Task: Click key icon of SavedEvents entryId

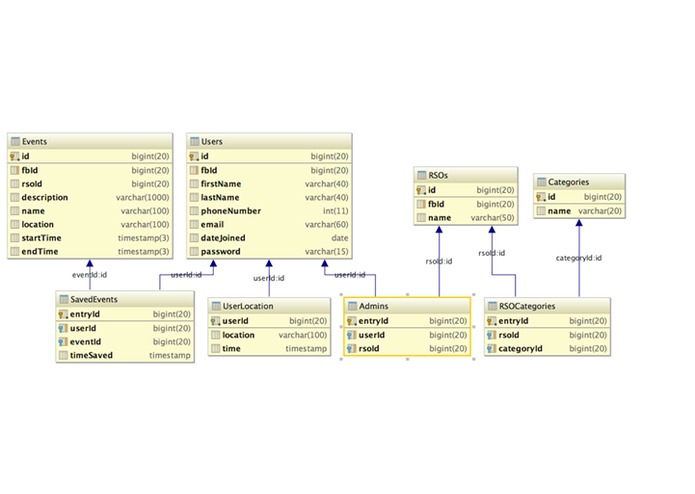Action: tap(63, 314)
